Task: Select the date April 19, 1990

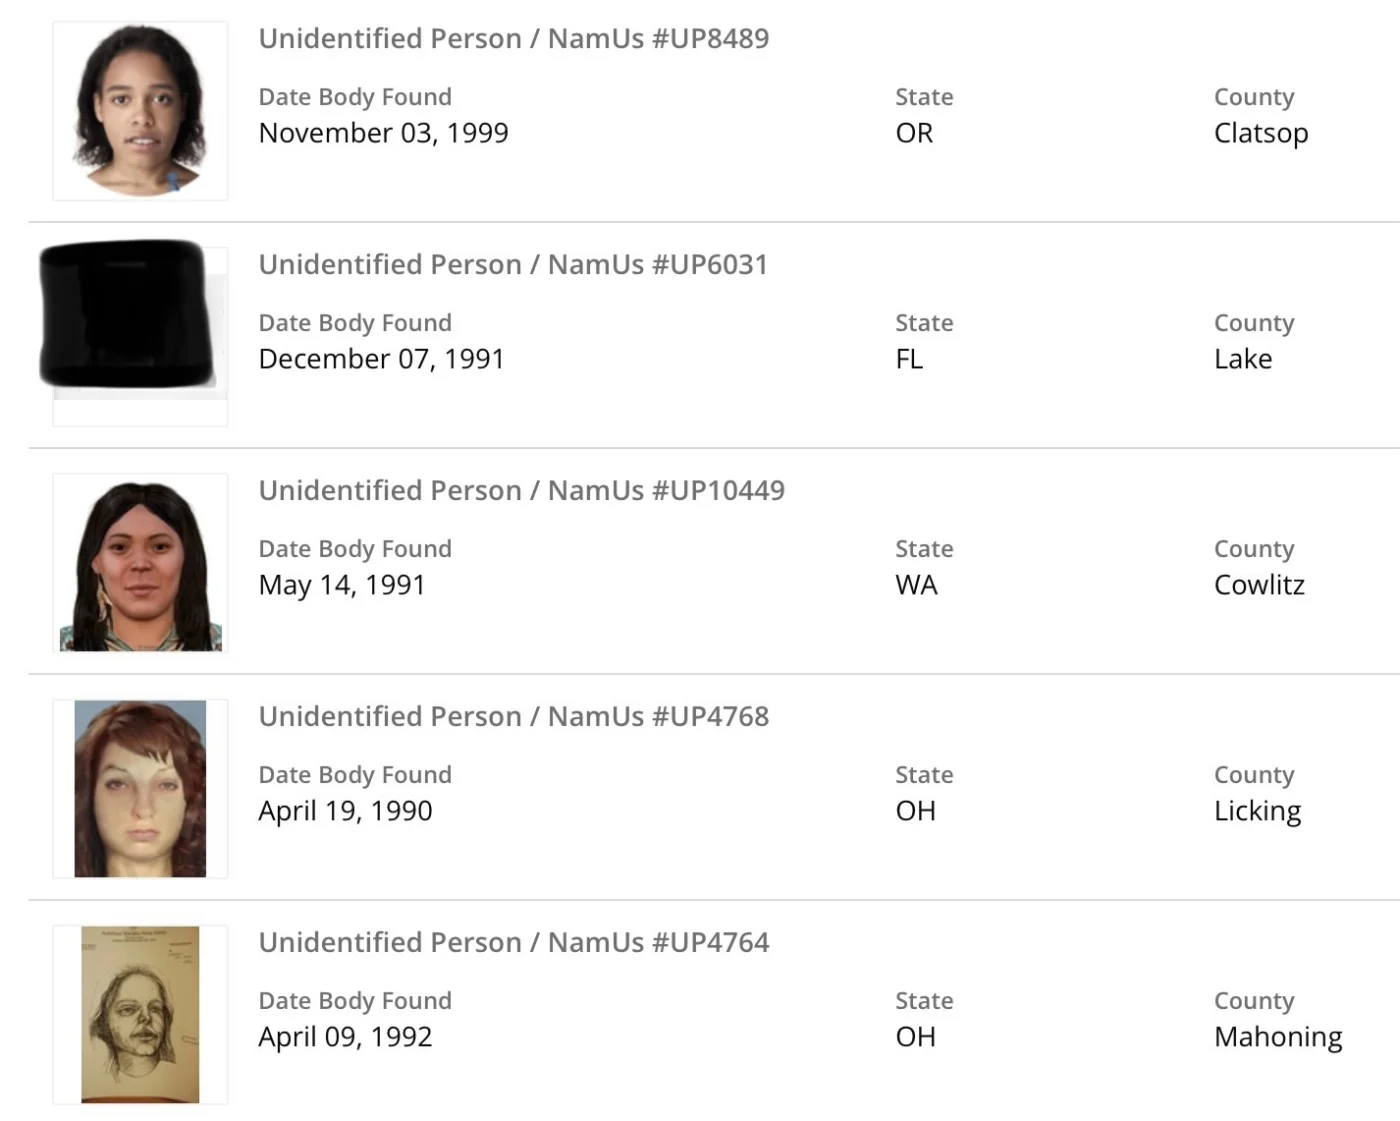Action: 345,811
